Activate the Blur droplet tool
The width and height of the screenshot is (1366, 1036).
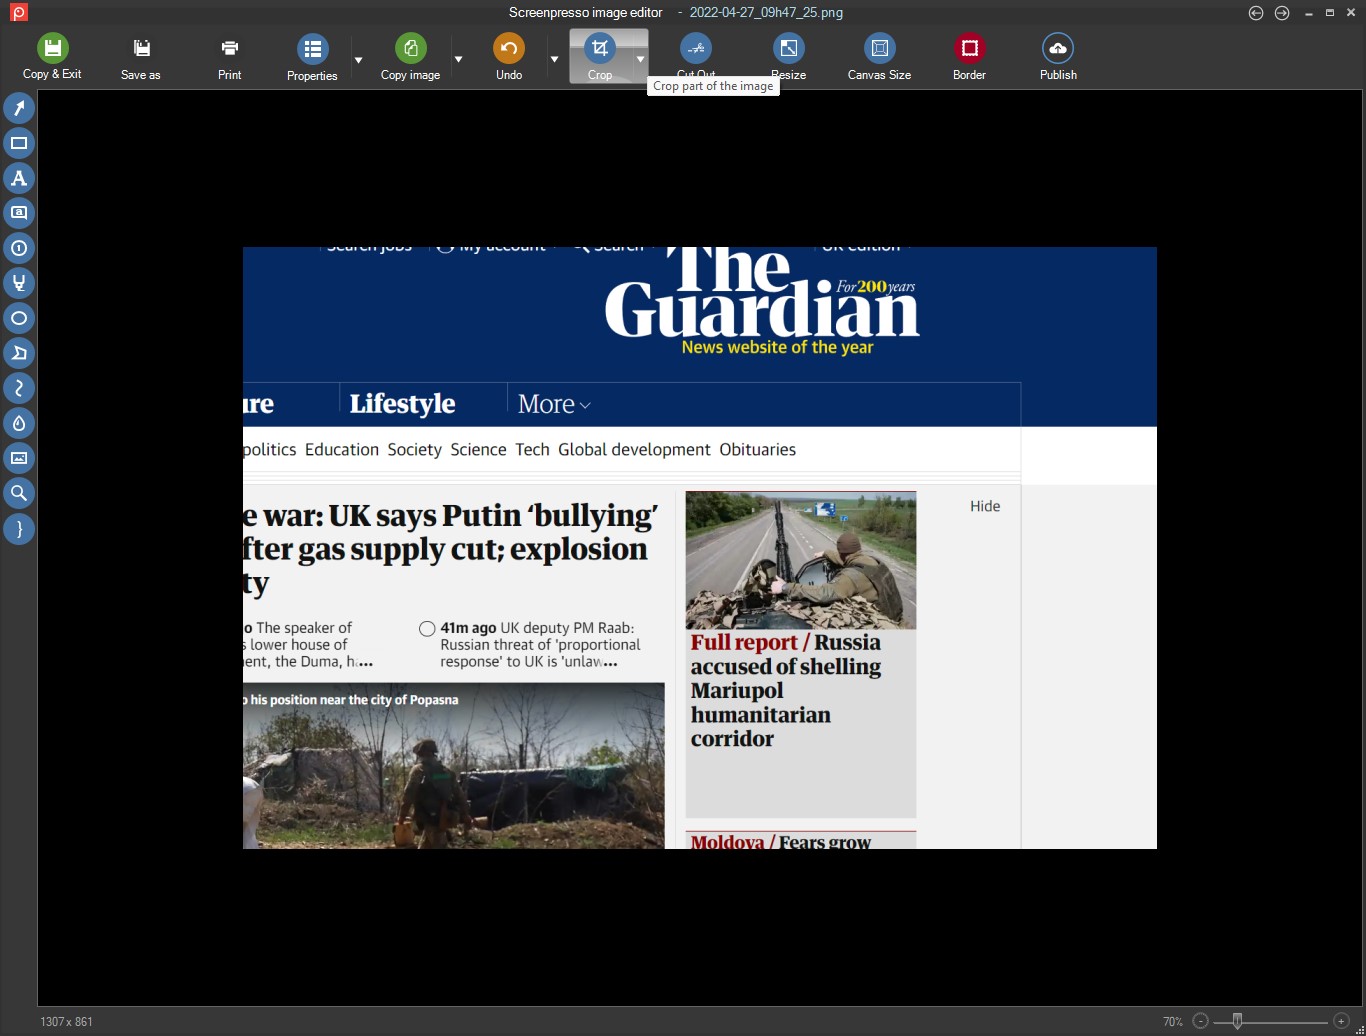tap(19, 423)
